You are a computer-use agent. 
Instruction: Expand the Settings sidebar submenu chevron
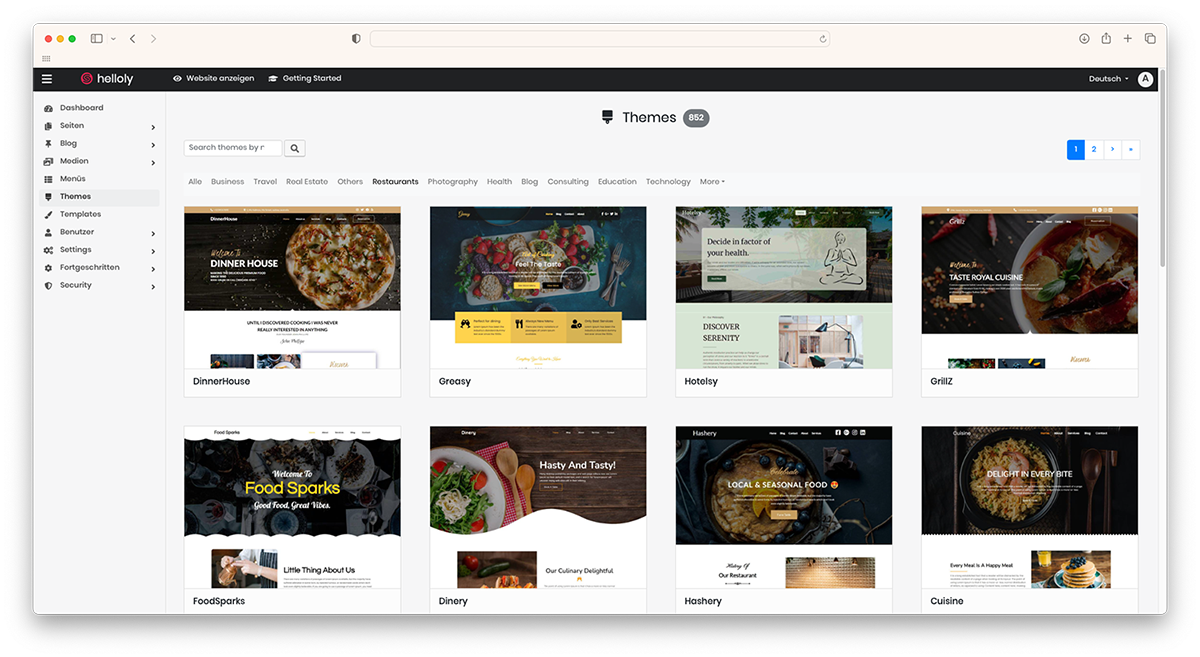tap(153, 251)
